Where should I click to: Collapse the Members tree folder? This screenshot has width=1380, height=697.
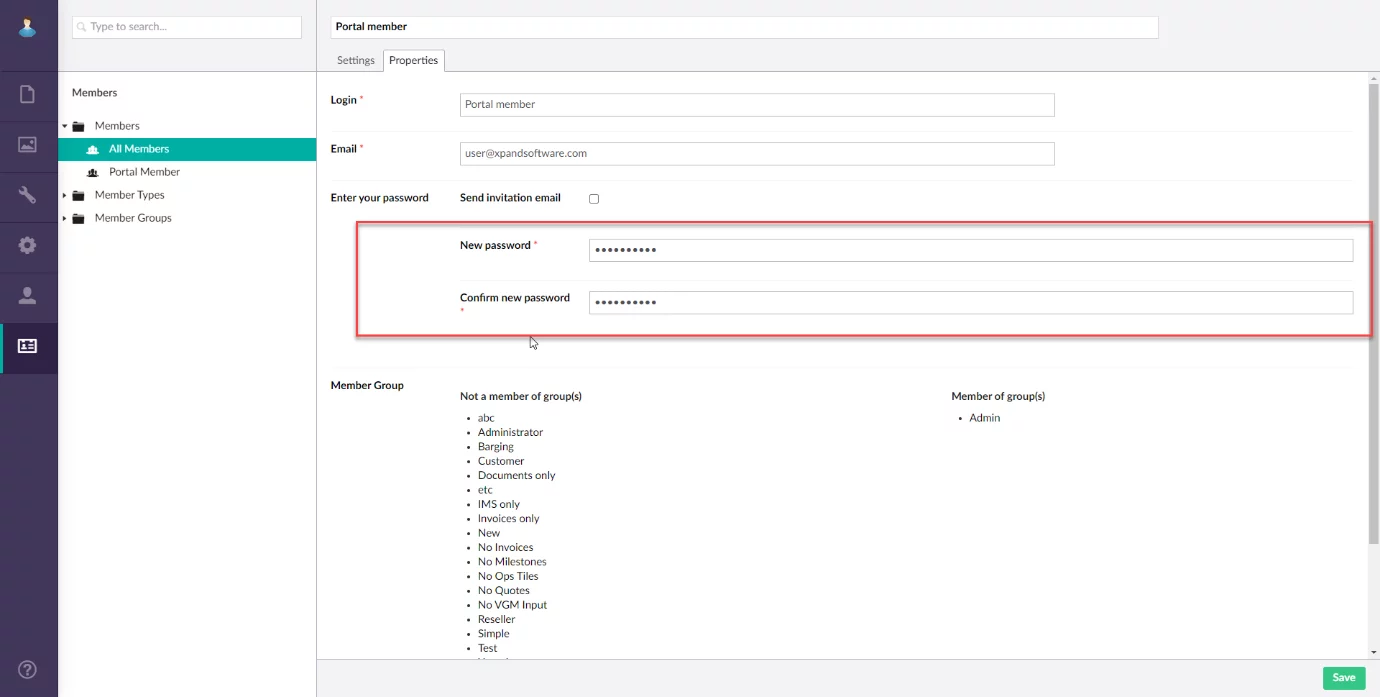pyautogui.click(x=65, y=126)
